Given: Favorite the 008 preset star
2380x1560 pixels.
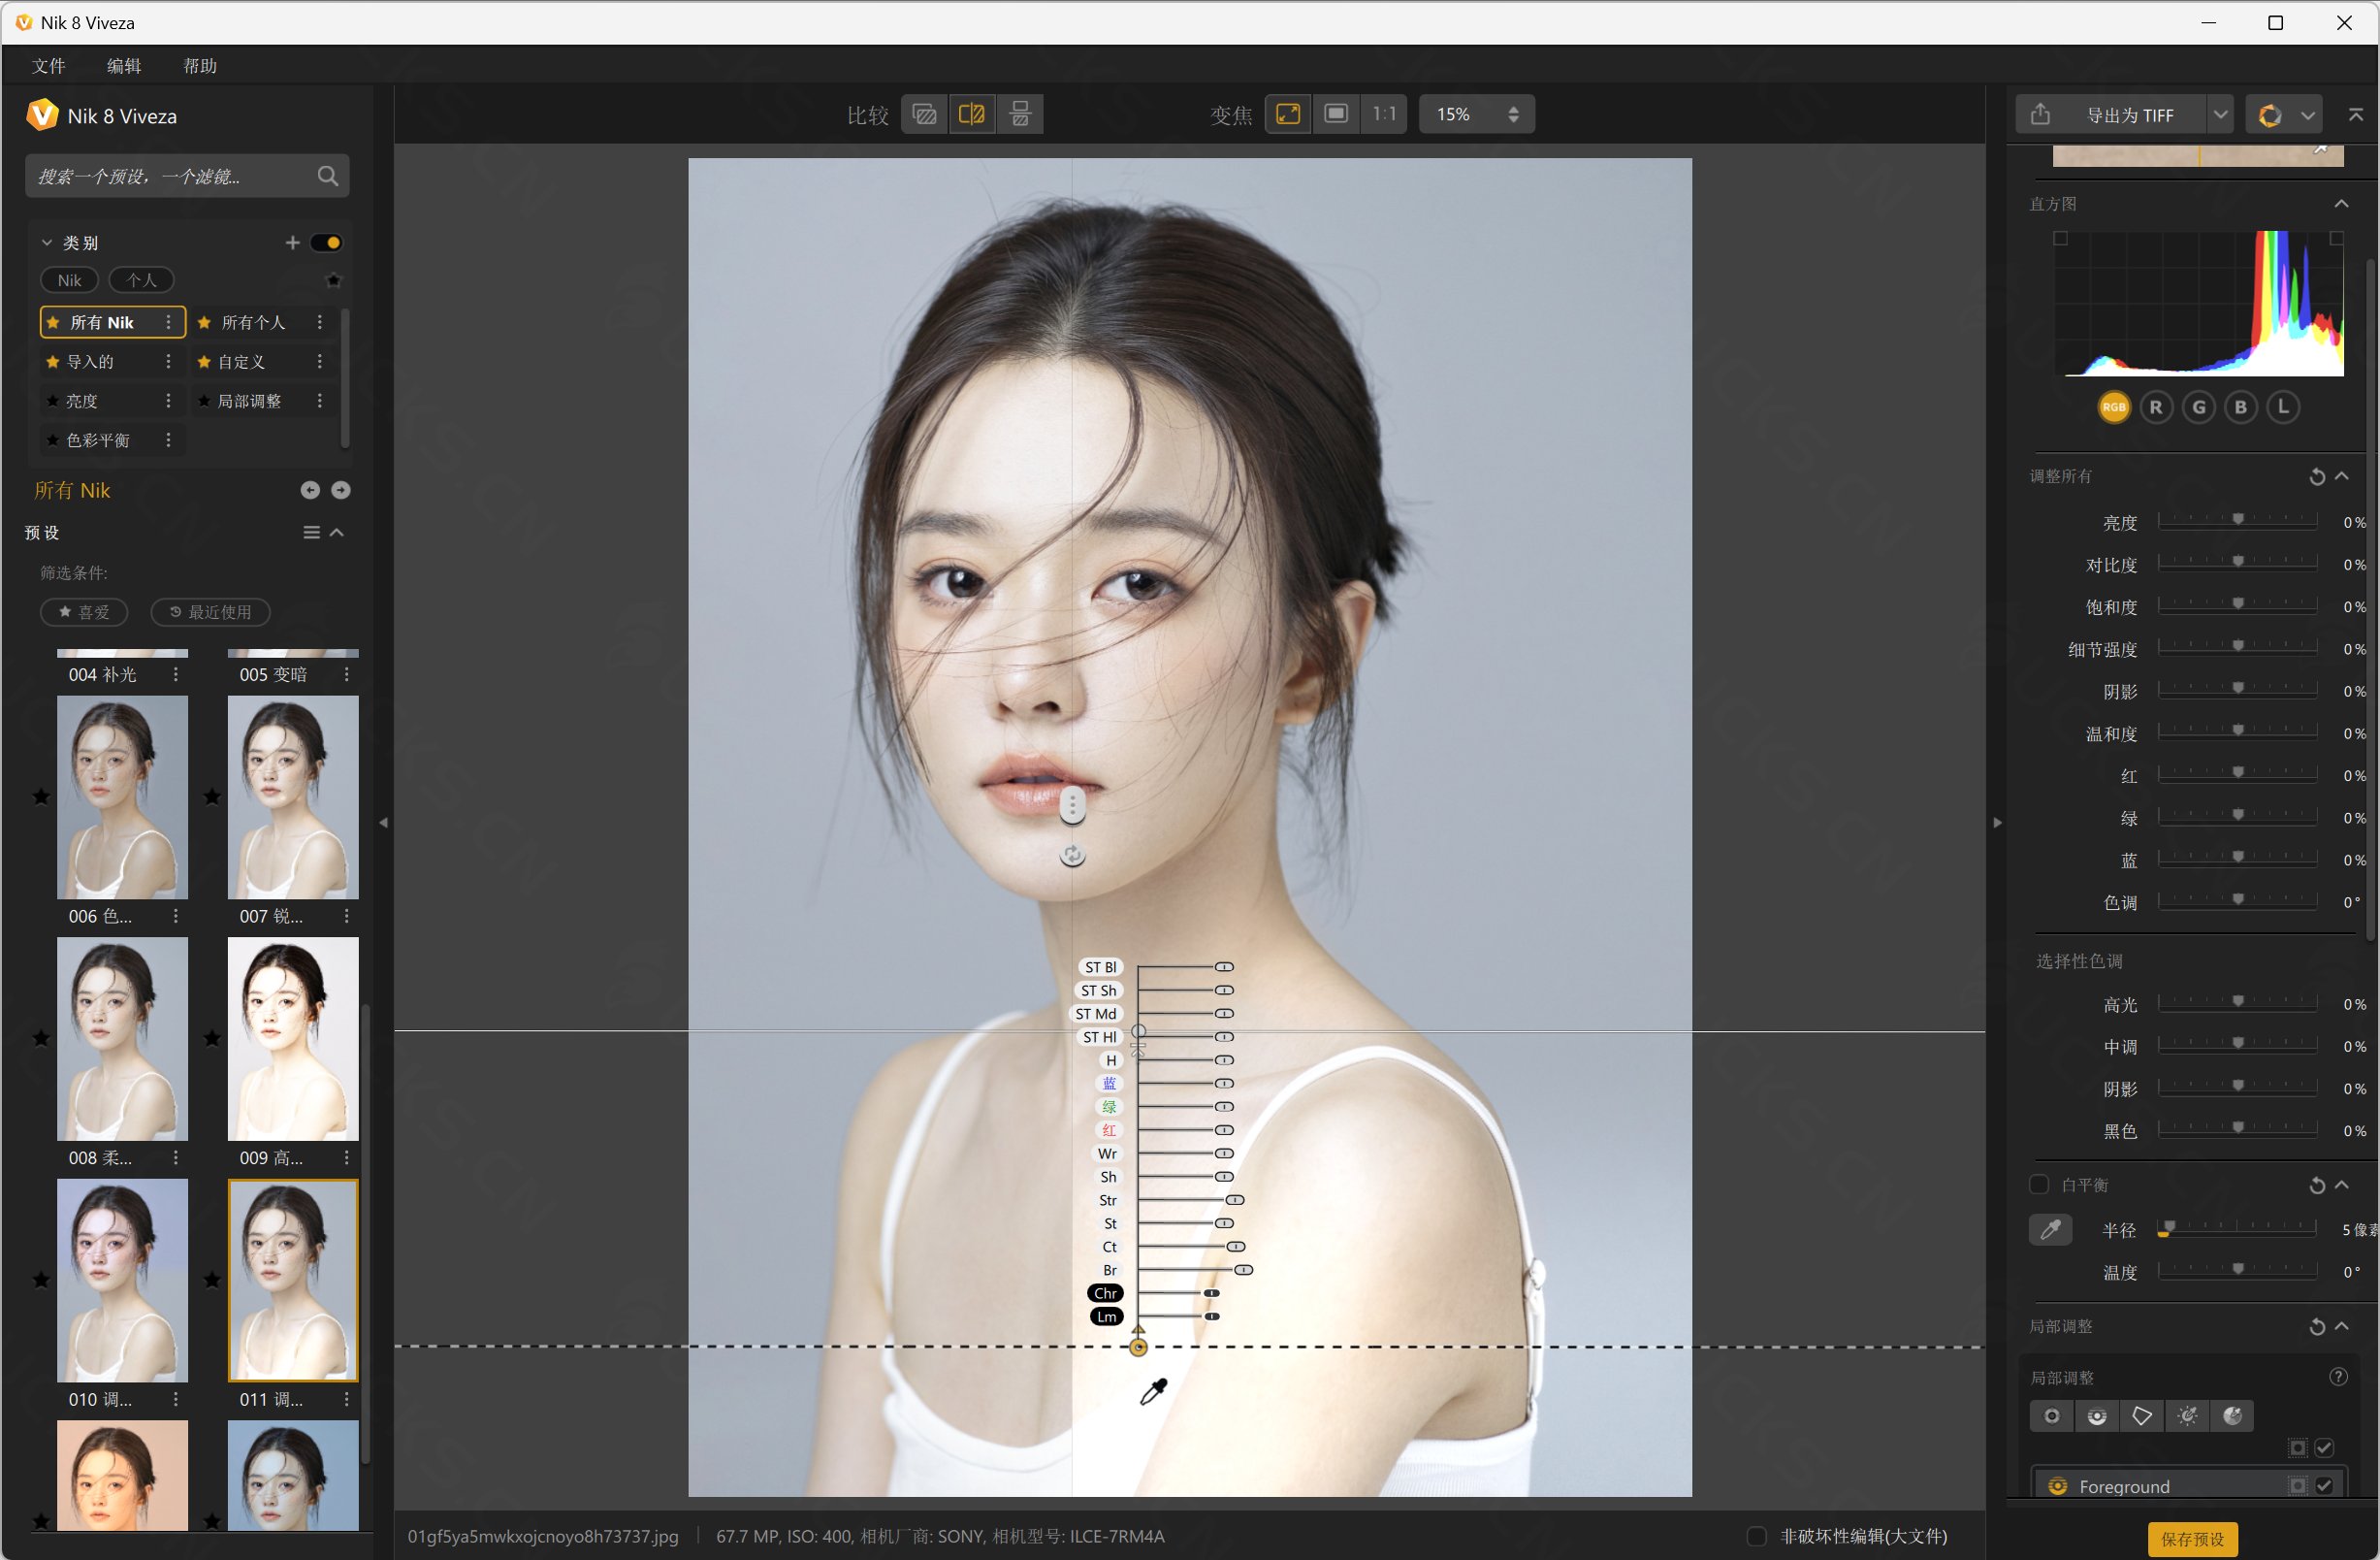Looking at the screenshot, I should [41, 1038].
